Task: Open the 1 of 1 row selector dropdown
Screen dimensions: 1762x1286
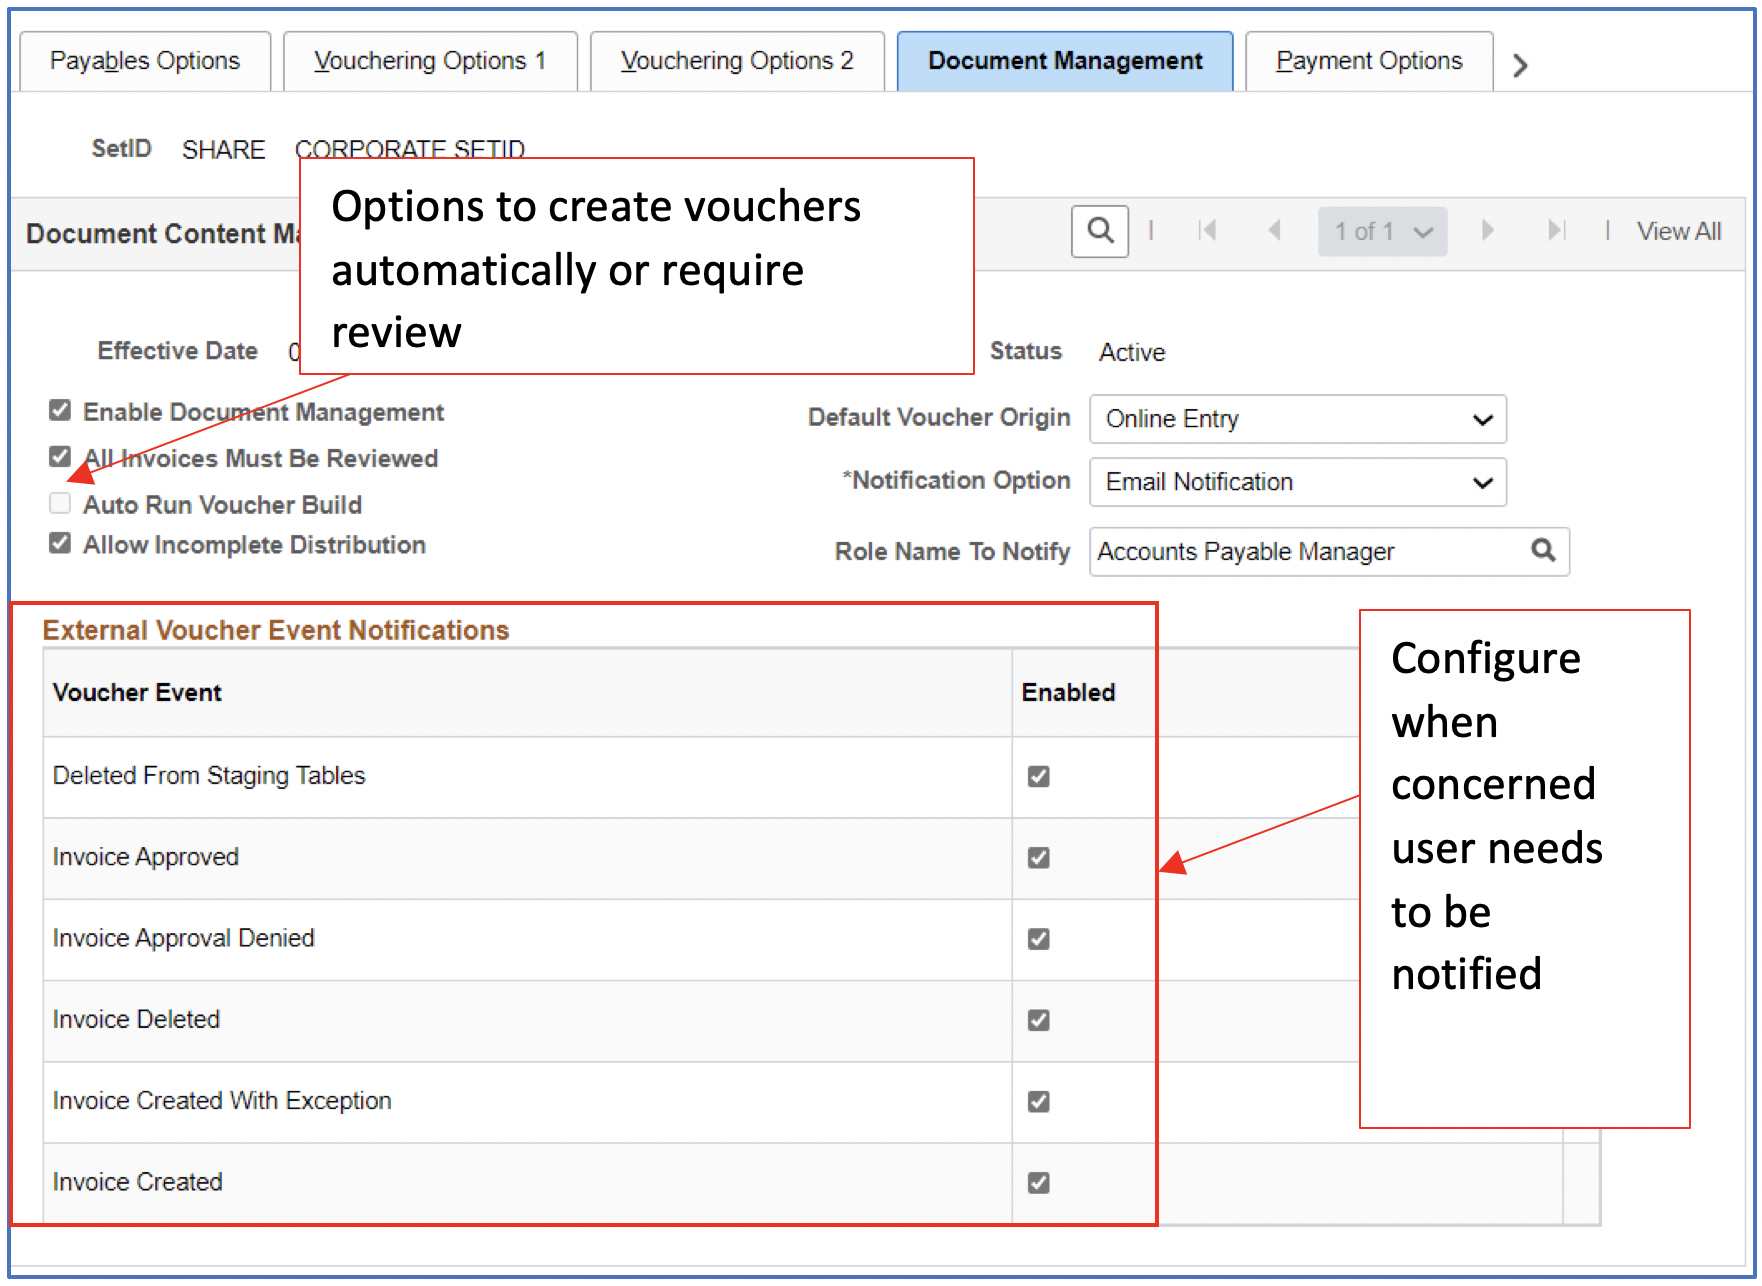Action: tap(1382, 232)
